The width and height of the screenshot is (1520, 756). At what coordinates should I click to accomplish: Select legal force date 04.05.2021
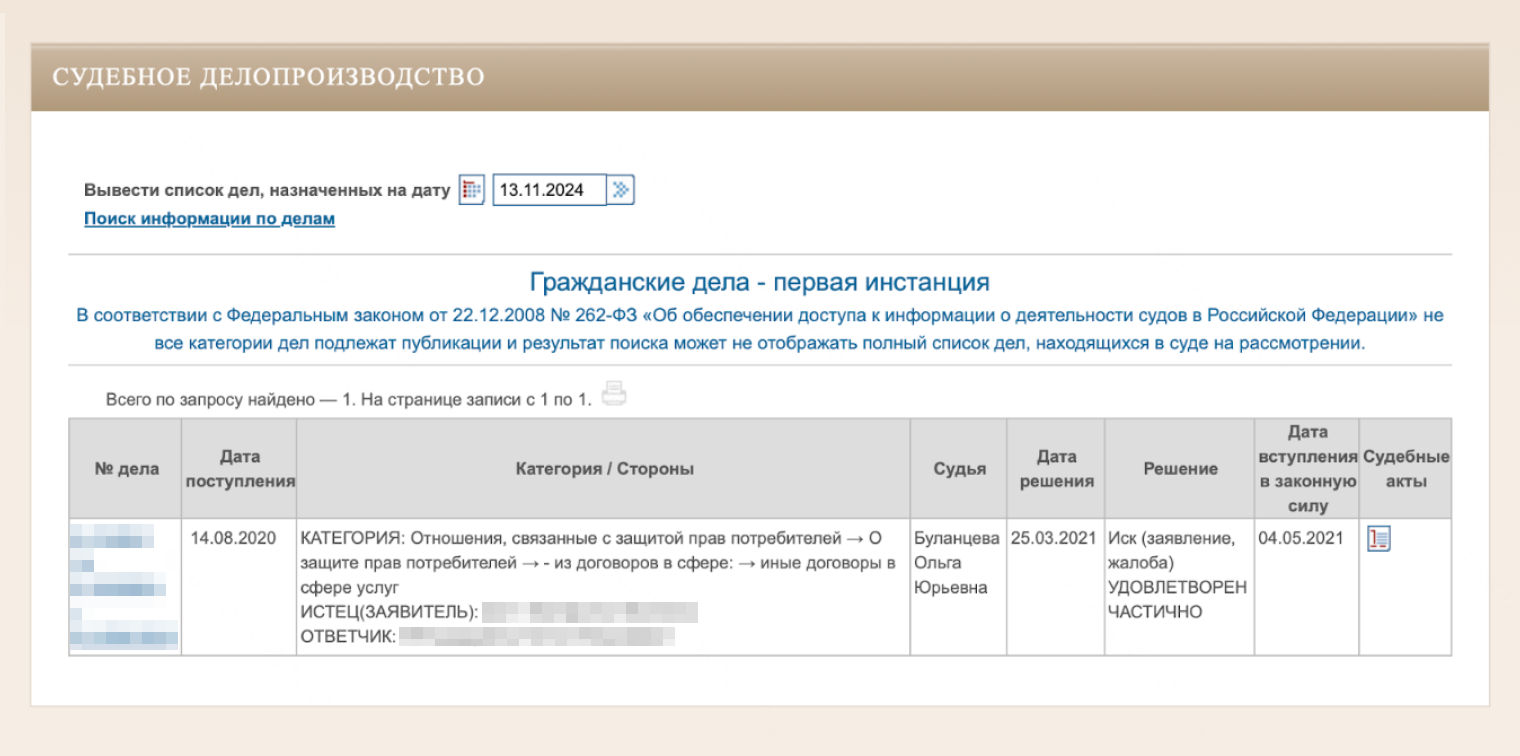tap(1301, 538)
